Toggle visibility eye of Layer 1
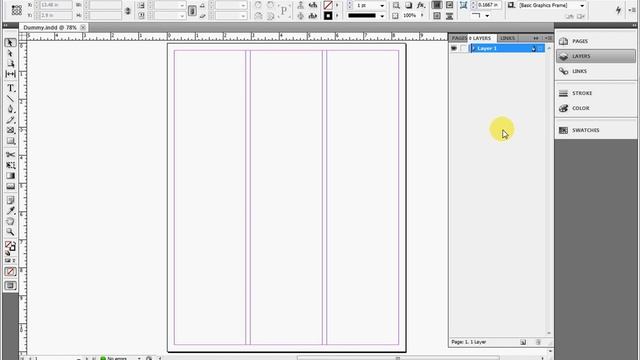 (454, 48)
